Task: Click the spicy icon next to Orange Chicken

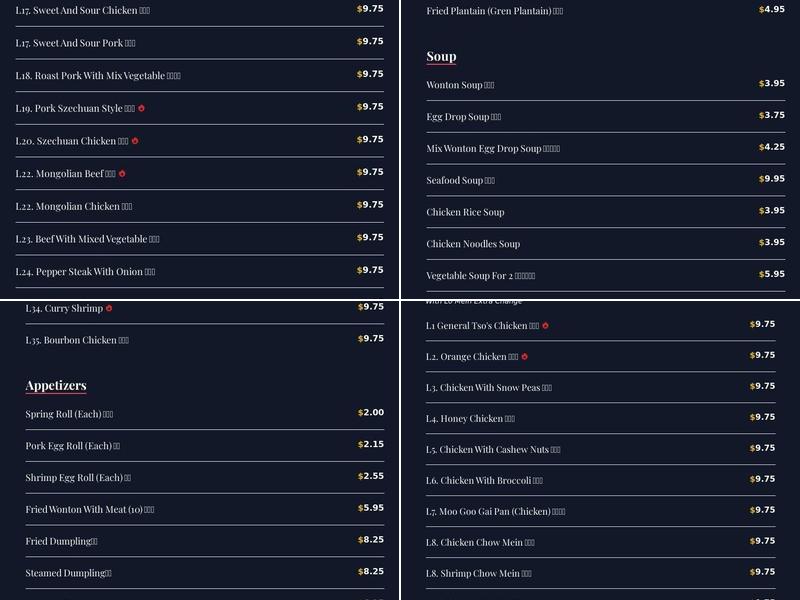Action: pos(524,356)
